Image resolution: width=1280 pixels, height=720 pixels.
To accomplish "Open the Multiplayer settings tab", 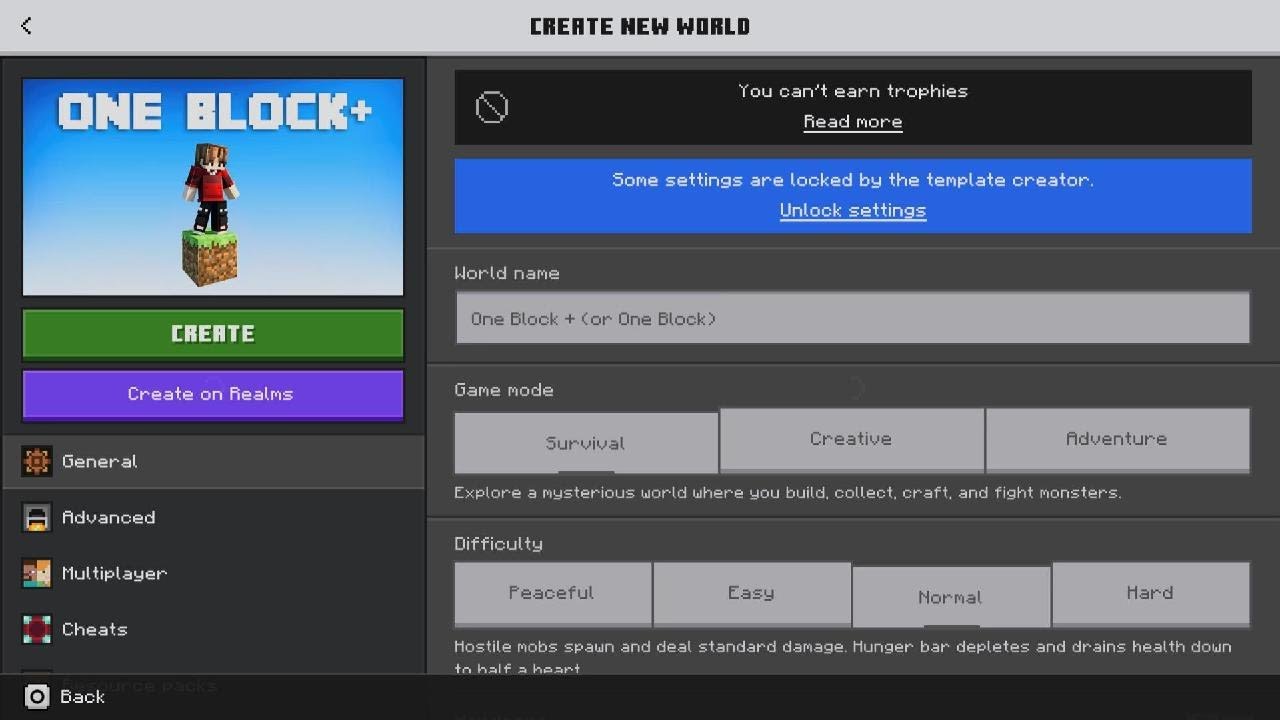I will click(214, 573).
